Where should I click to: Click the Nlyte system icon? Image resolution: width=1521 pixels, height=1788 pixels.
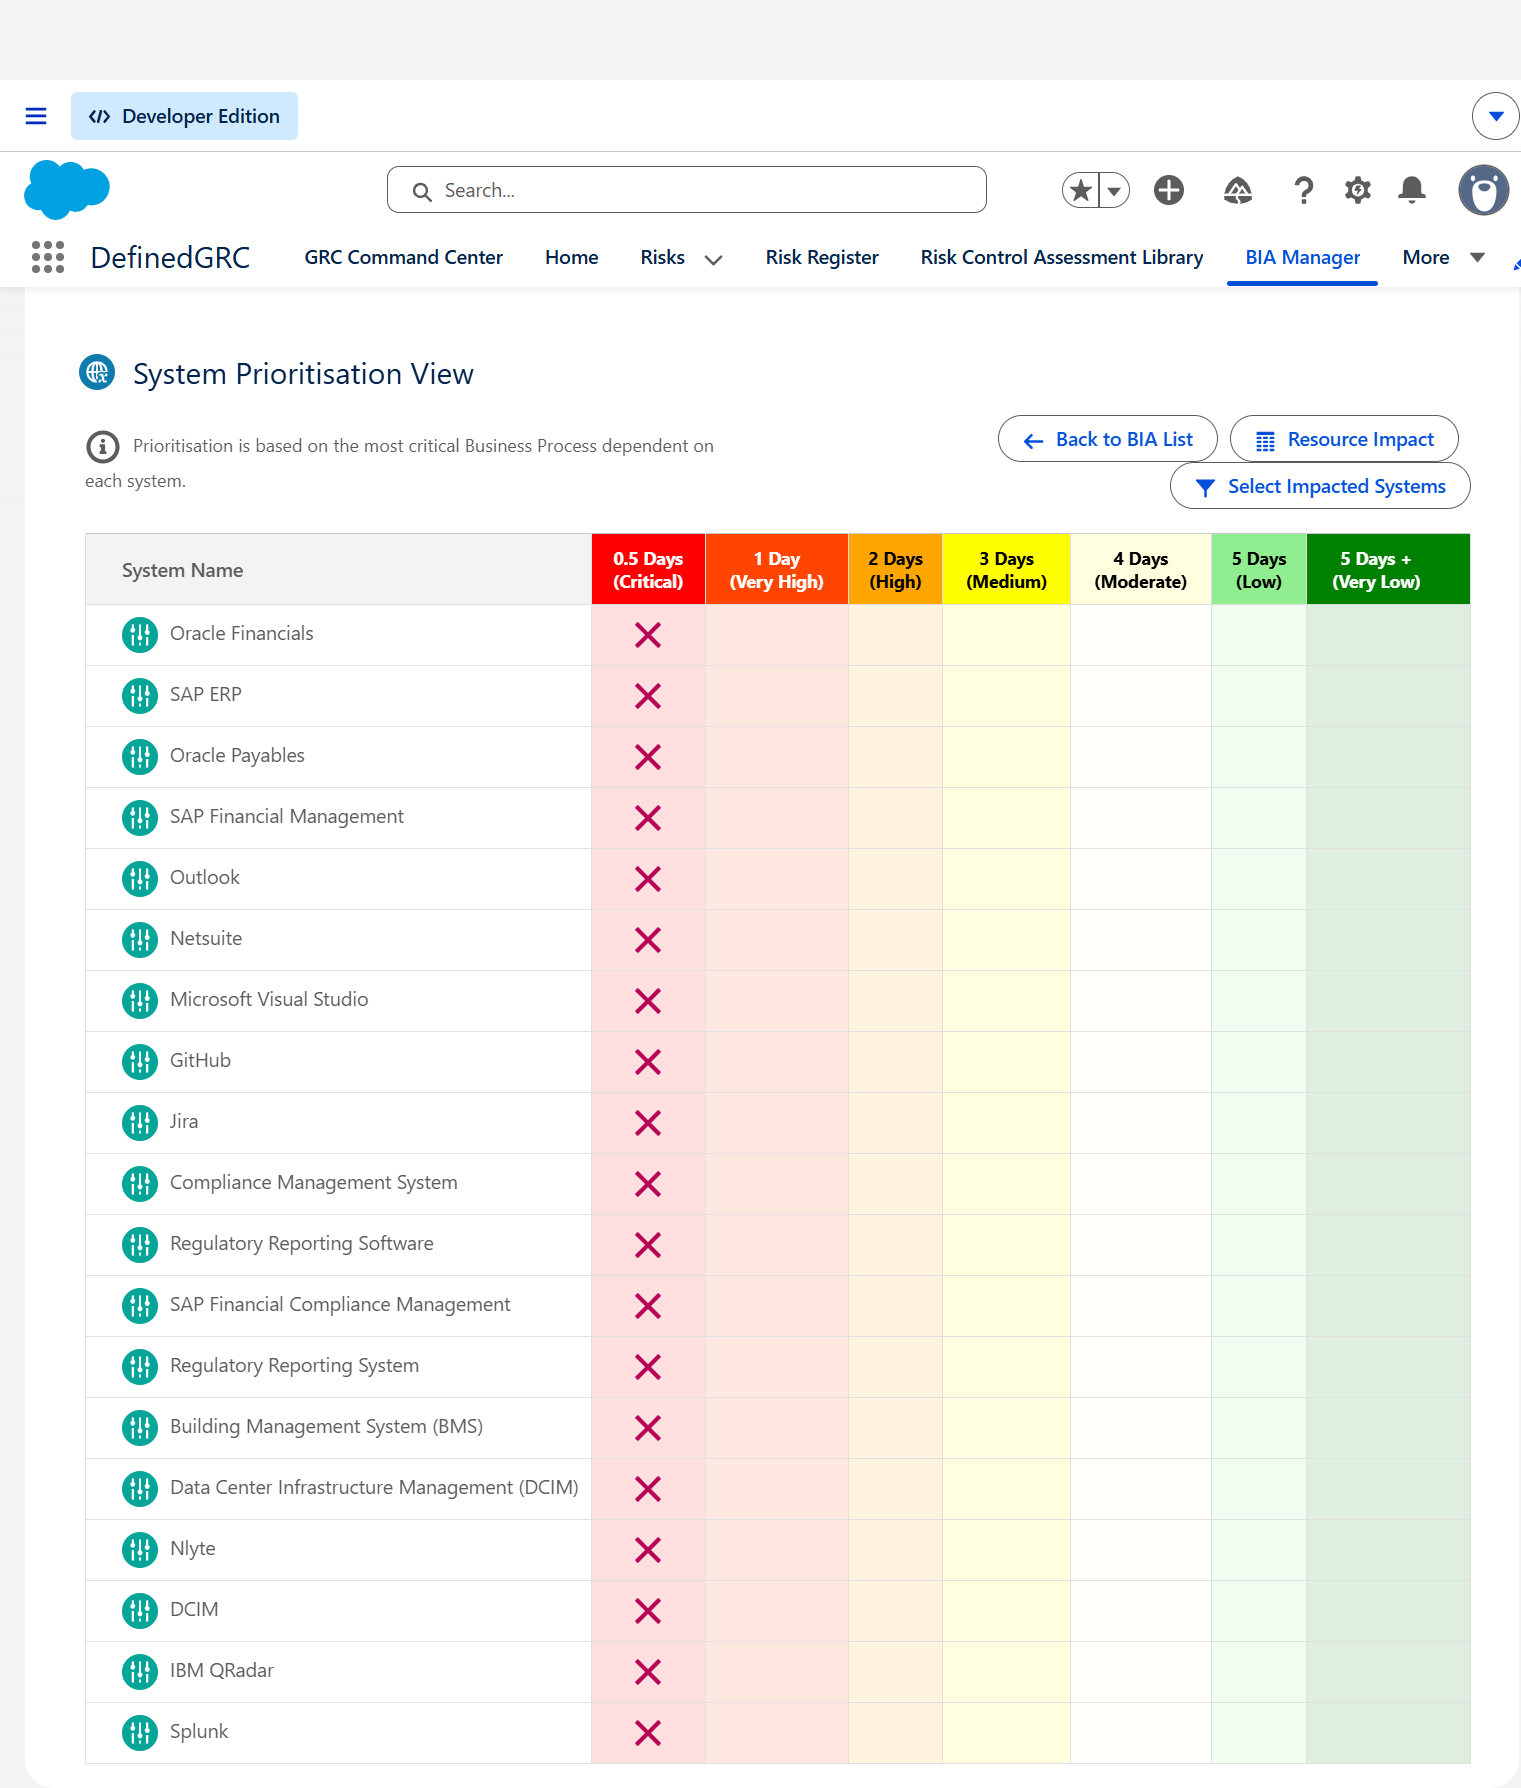pyautogui.click(x=140, y=1549)
